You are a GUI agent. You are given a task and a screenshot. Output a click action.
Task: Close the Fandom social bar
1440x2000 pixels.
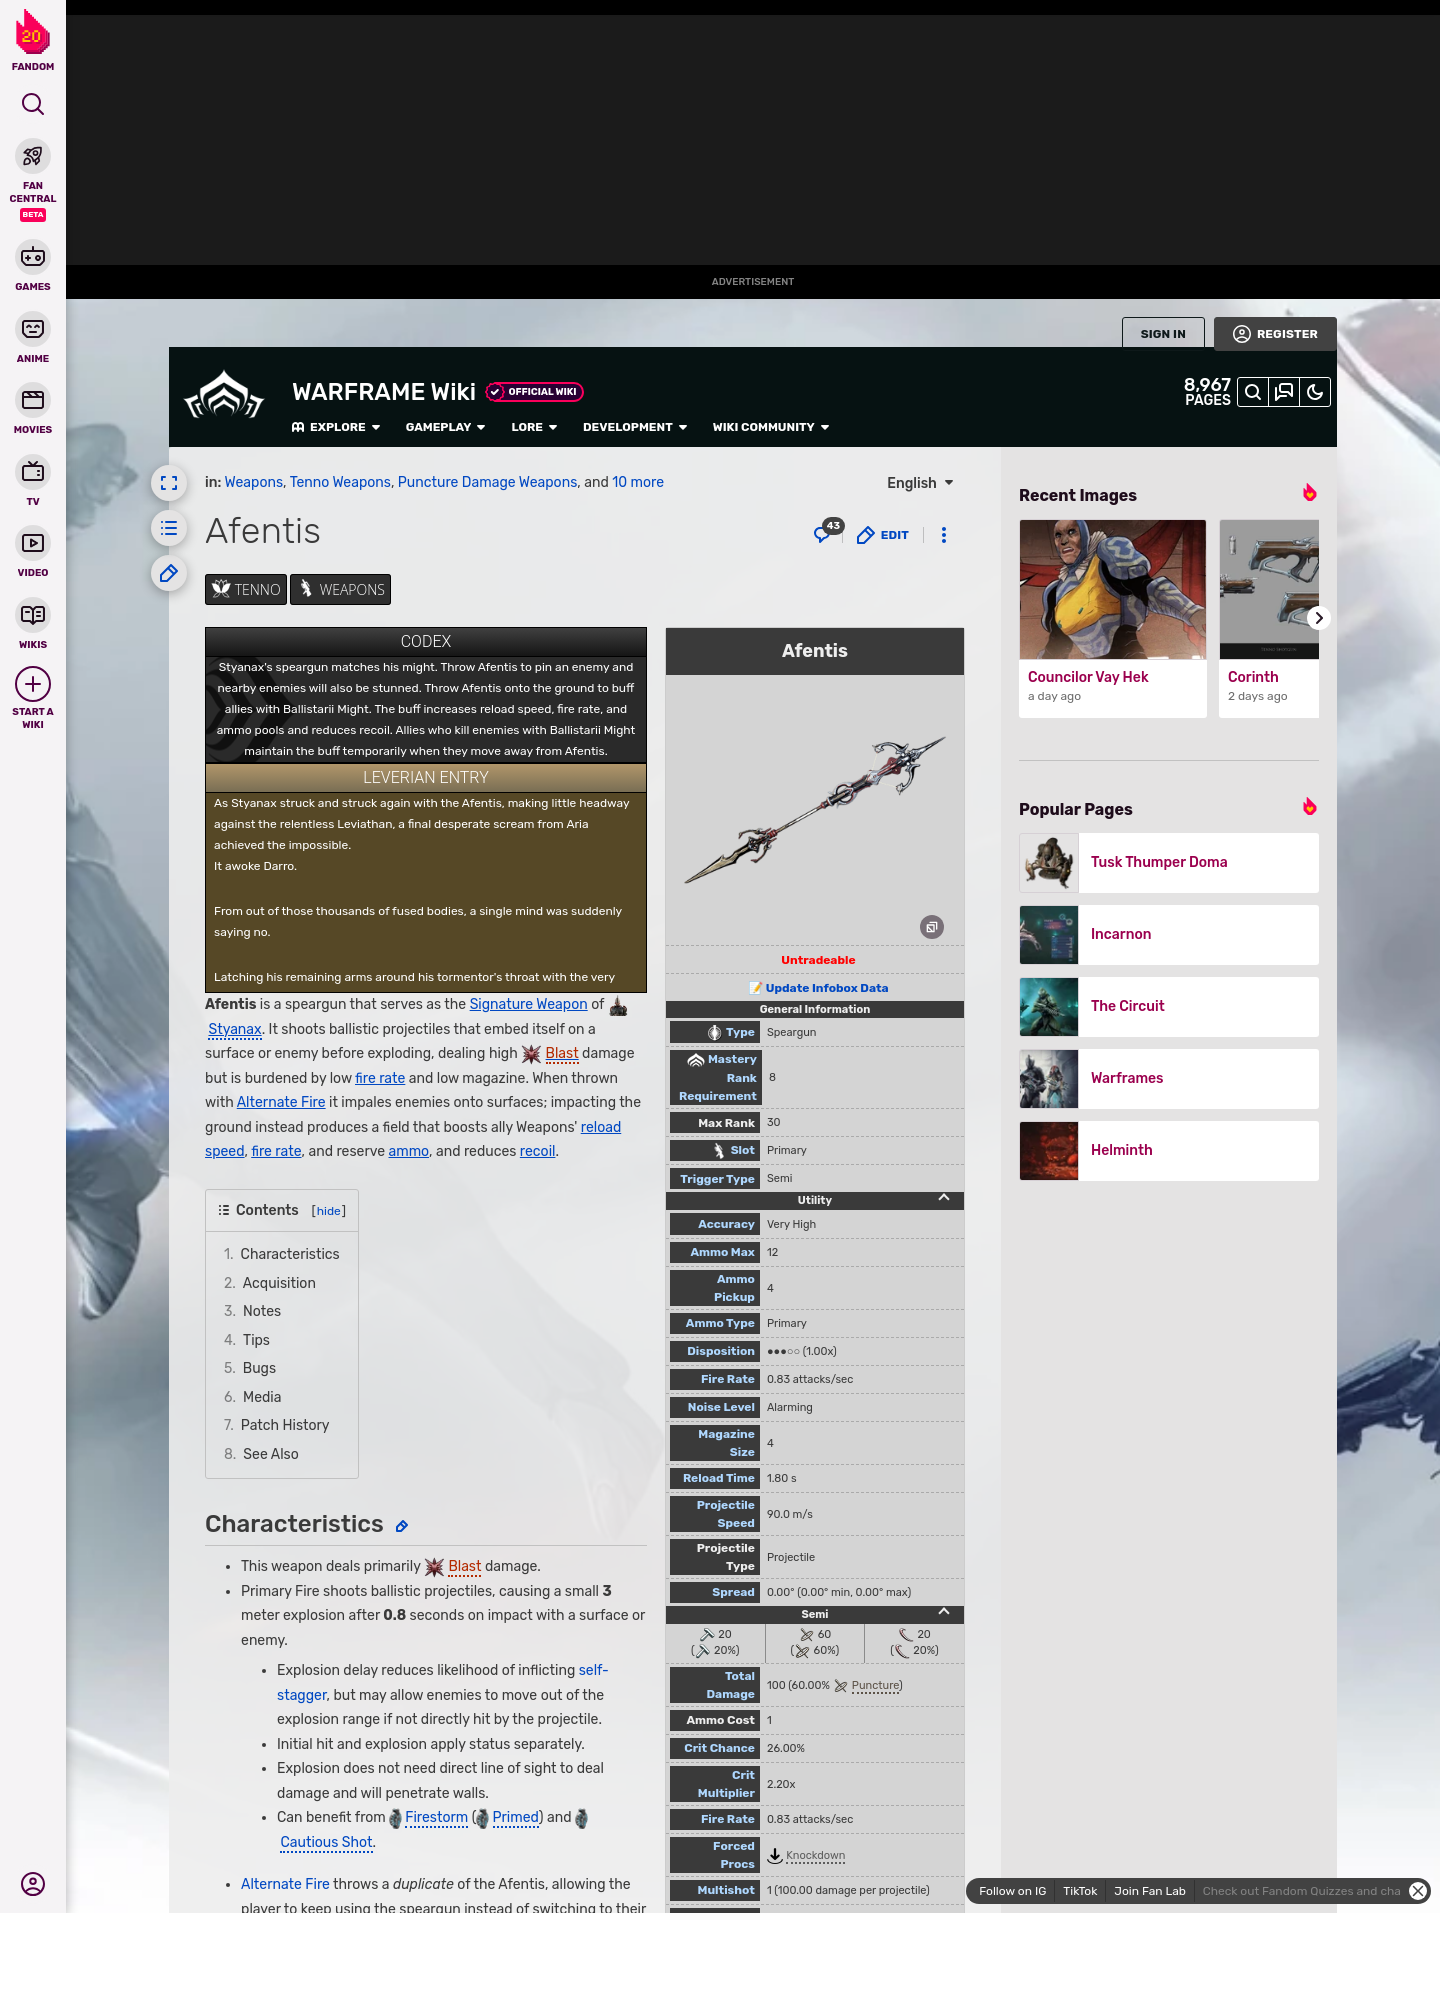(x=1418, y=1891)
